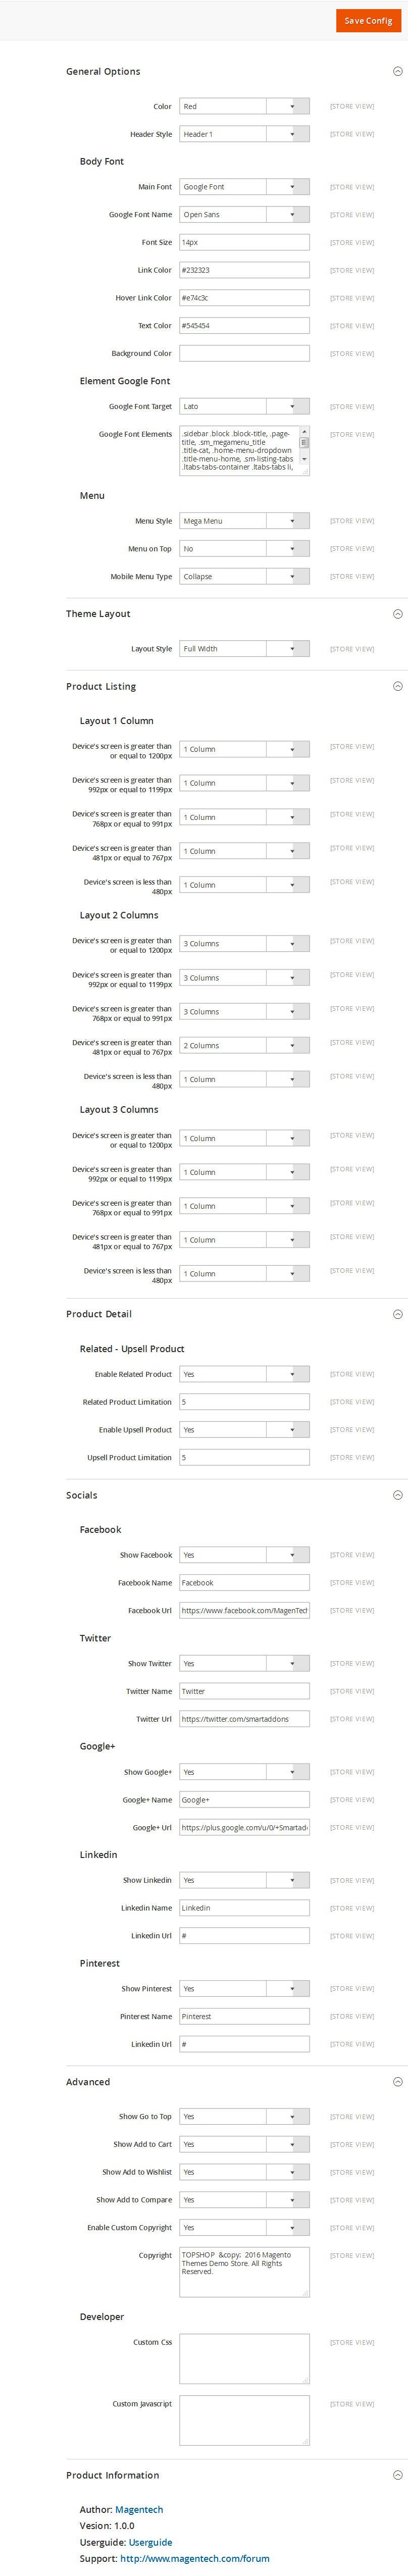Open the Color dropdown set to Red
408x2576 pixels.
(244, 106)
